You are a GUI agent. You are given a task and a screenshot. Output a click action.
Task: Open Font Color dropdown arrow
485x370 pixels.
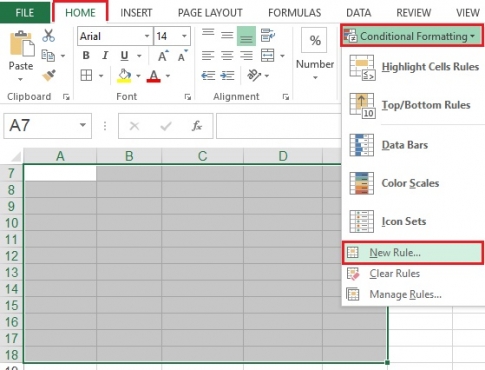click(x=168, y=76)
